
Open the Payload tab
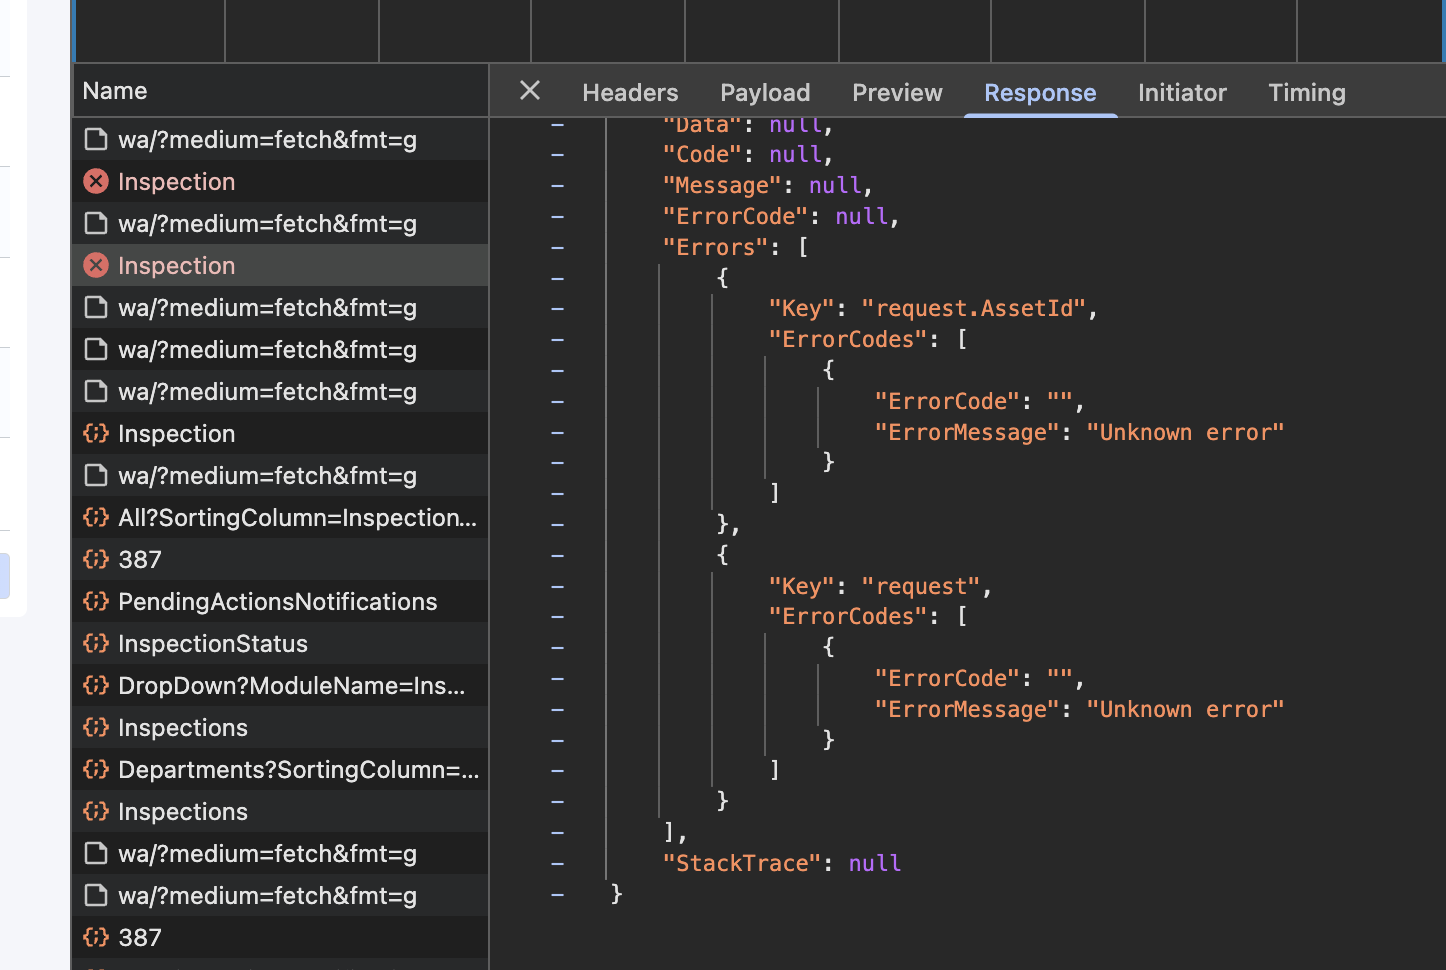pyautogui.click(x=765, y=93)
